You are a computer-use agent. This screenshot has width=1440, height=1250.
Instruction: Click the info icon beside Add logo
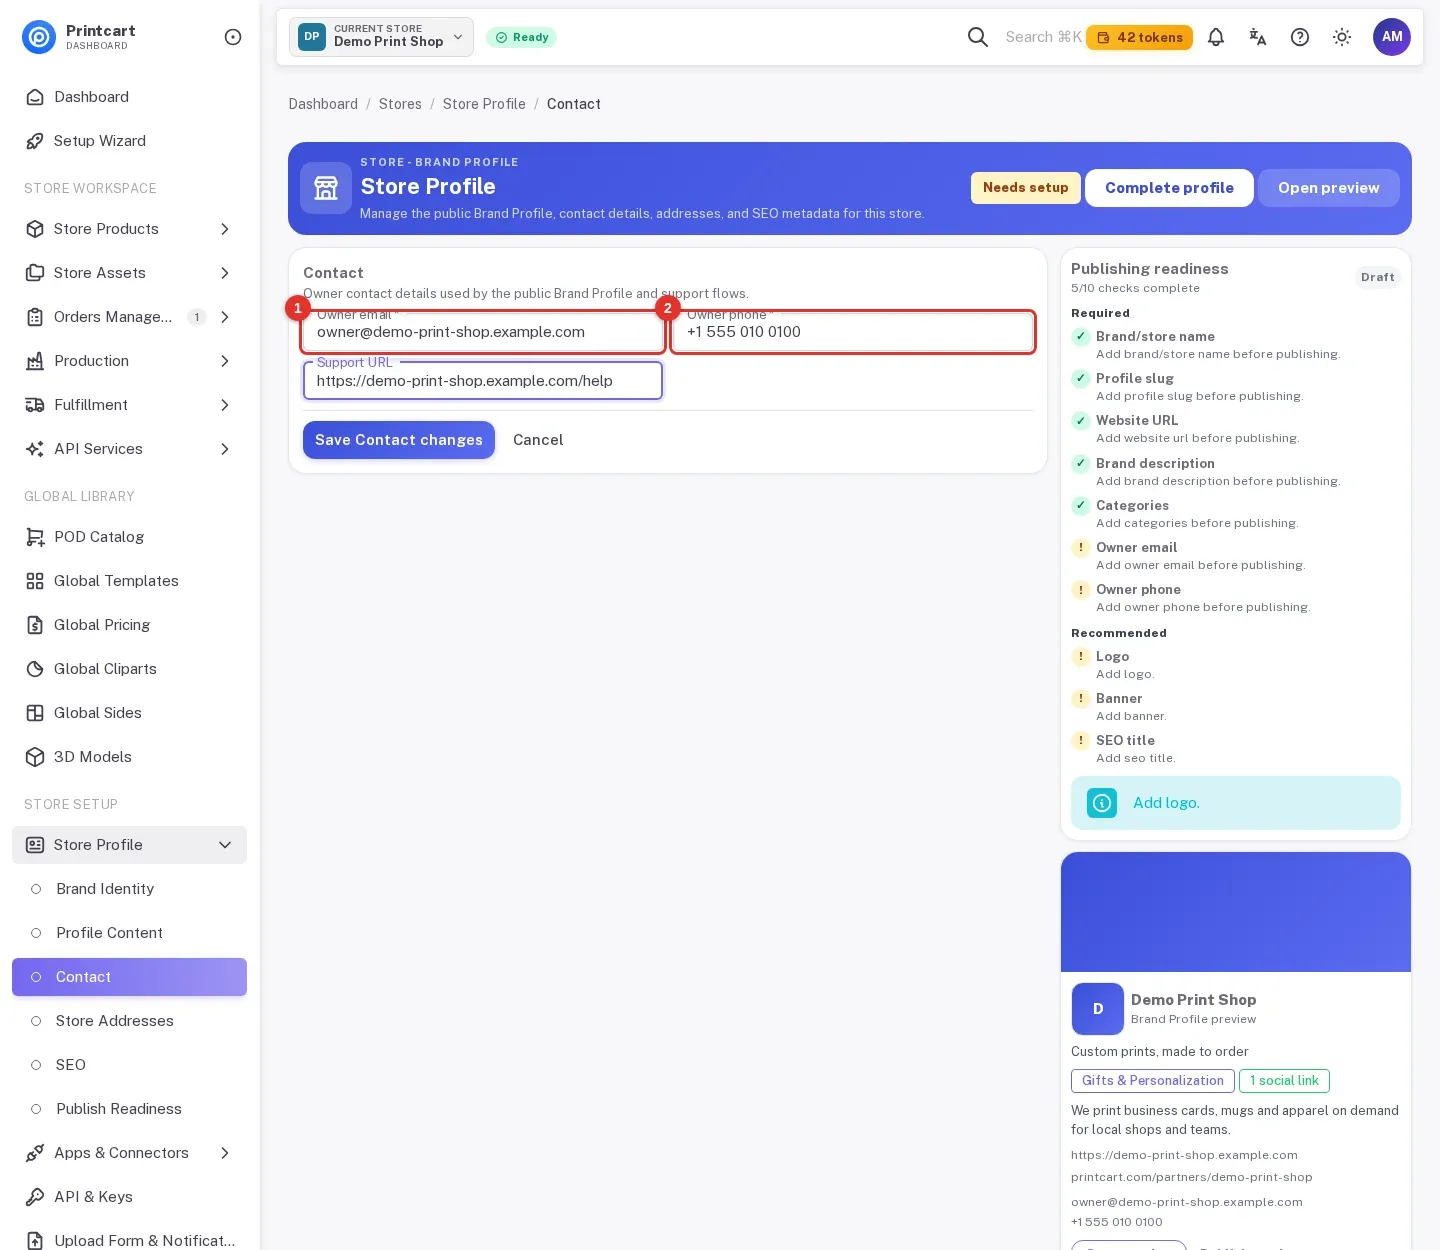[1102, 803]
